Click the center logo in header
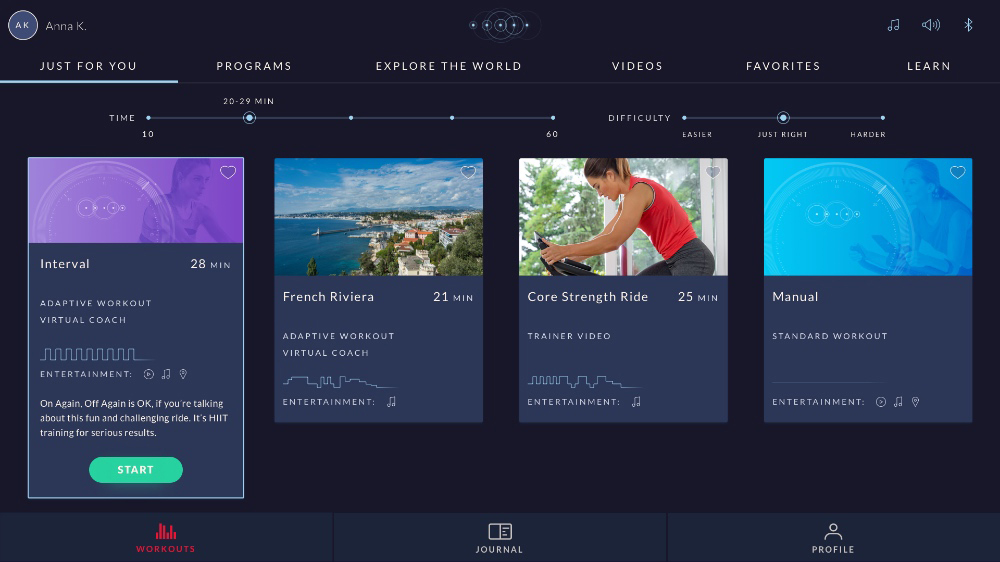The width and height of the screenshot is (1000, 562). [500, 25]
